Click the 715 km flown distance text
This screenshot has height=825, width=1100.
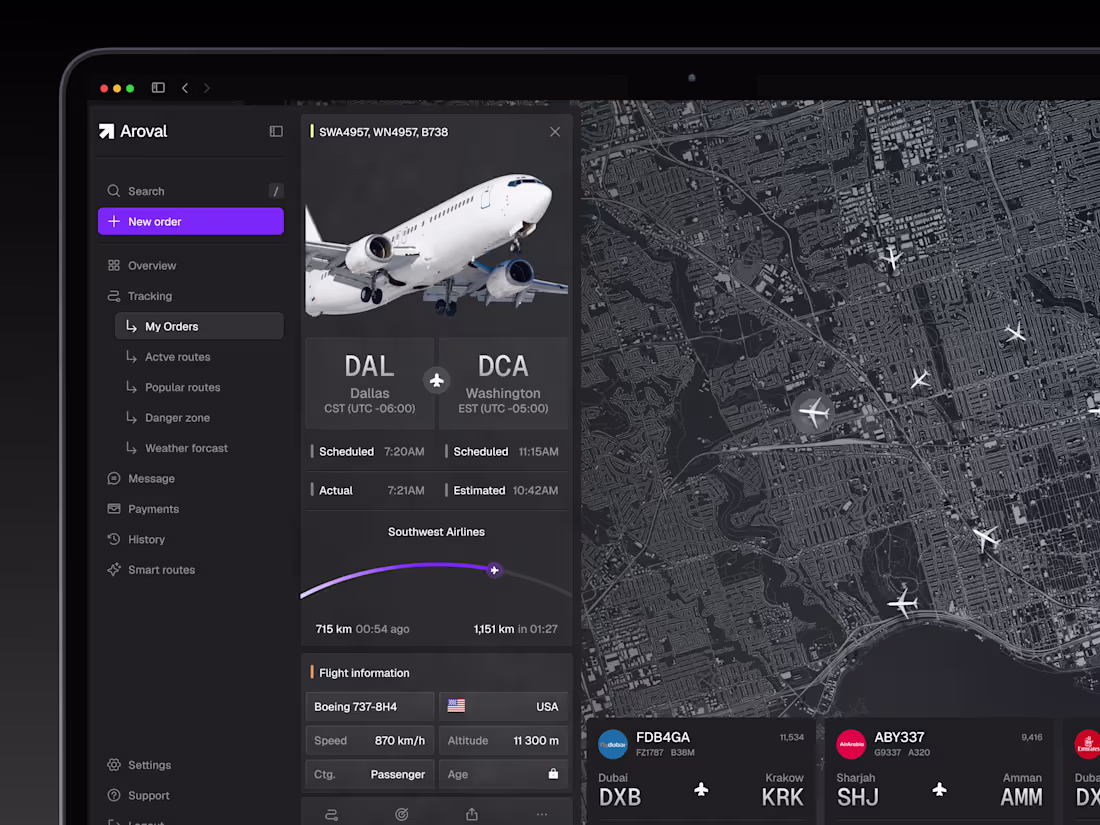pyautogui.click(x=333, y=629)
